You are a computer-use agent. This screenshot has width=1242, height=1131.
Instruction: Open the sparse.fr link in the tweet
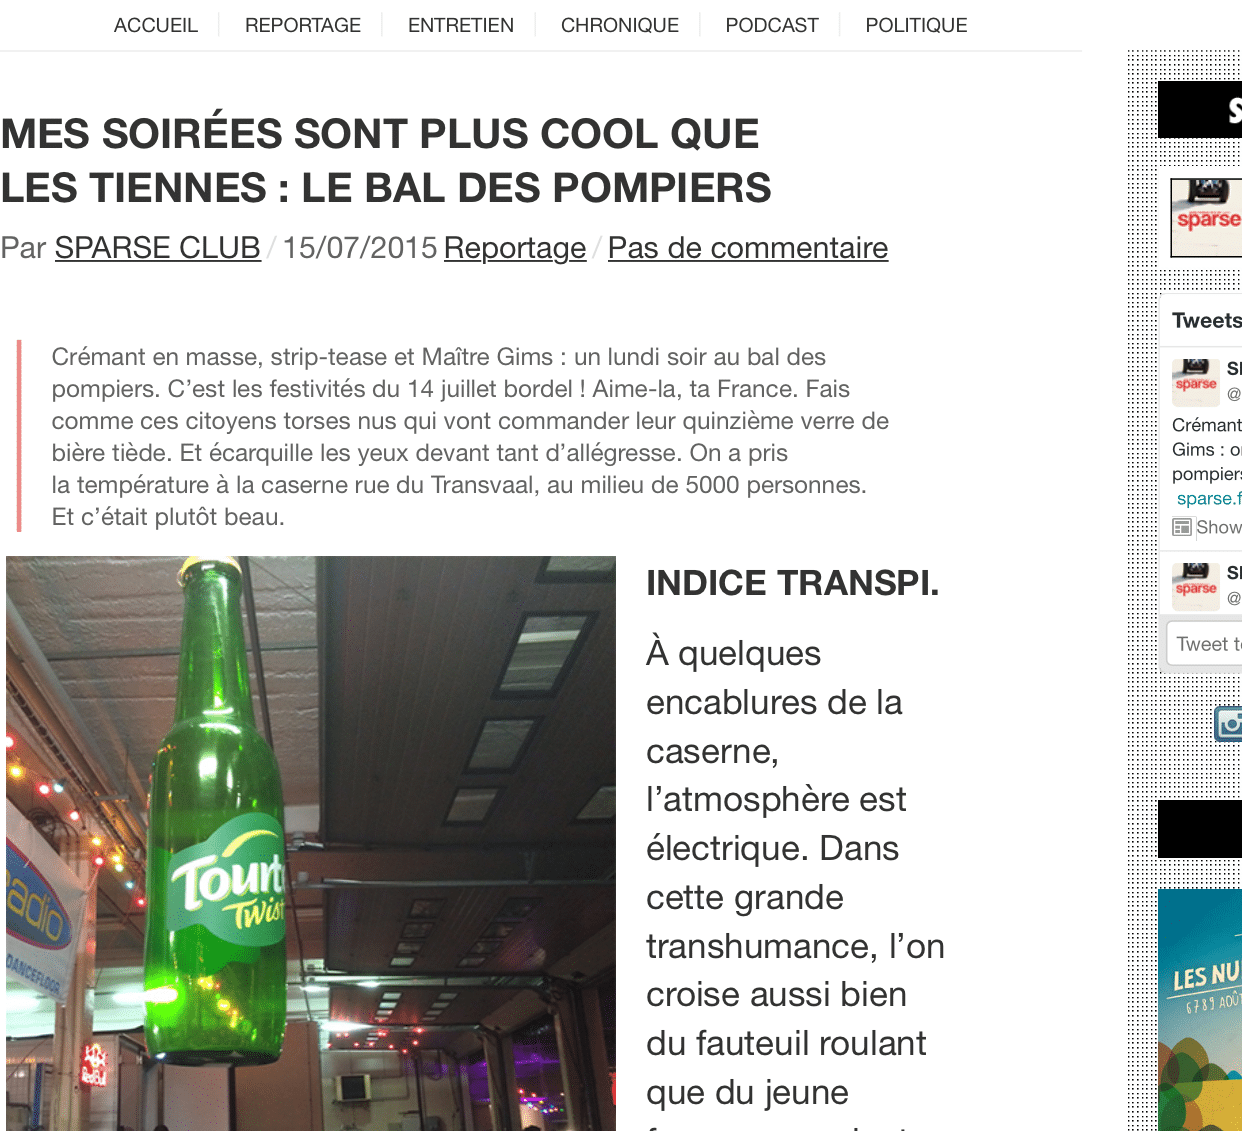pos(1209,498)
